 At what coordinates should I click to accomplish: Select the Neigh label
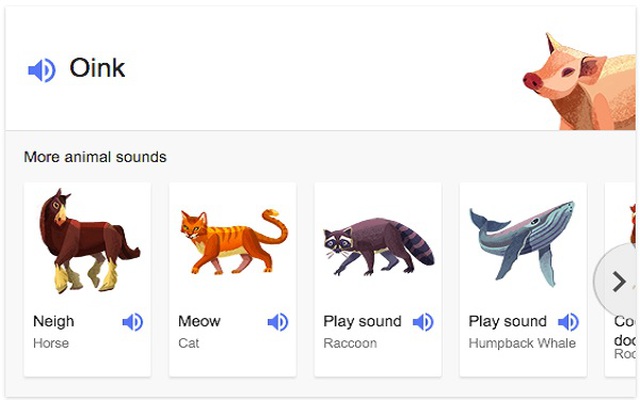(x=53, y=322)
